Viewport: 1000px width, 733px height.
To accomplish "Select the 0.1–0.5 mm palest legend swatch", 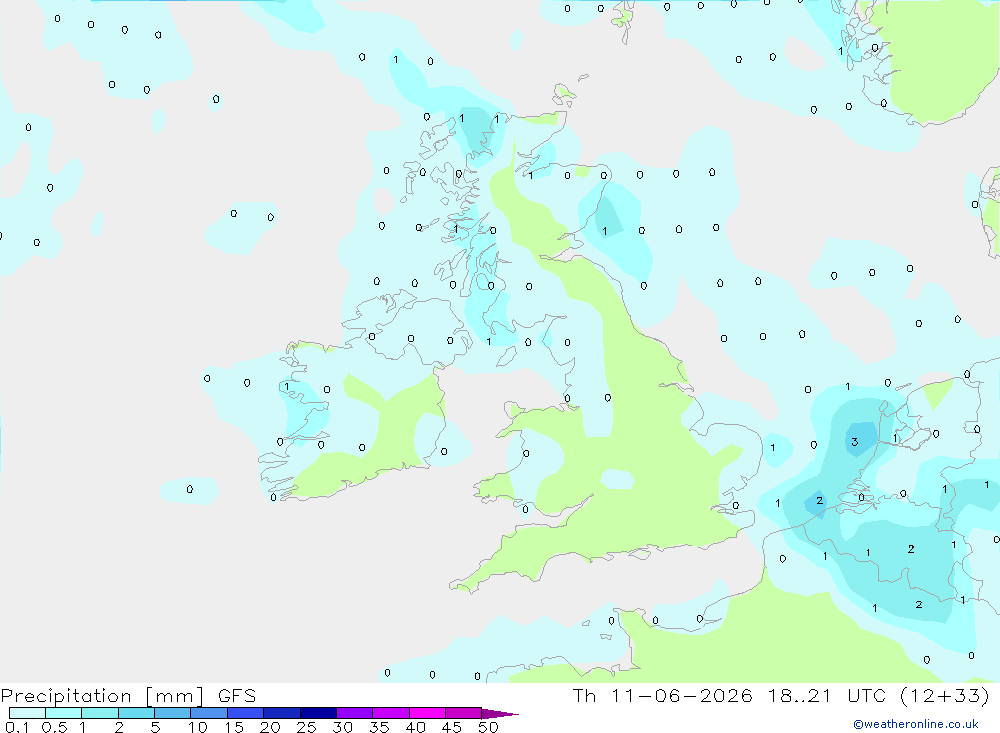I will point(27,713).
